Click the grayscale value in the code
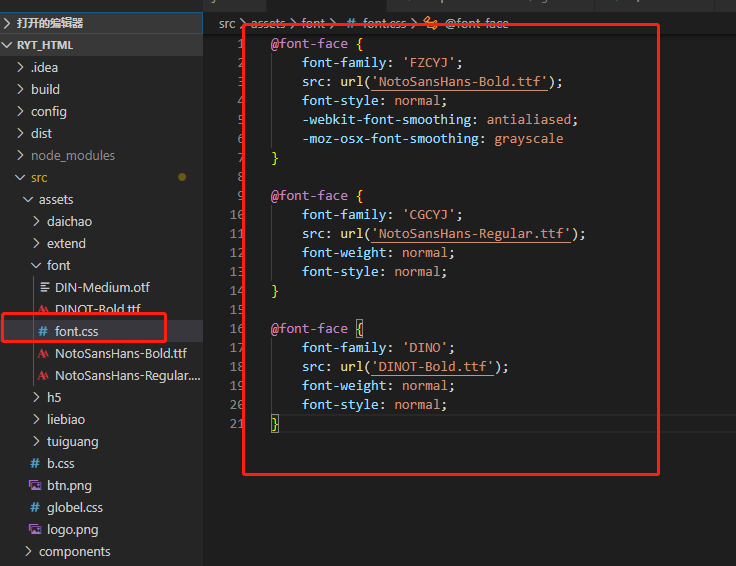 point(529,139)
